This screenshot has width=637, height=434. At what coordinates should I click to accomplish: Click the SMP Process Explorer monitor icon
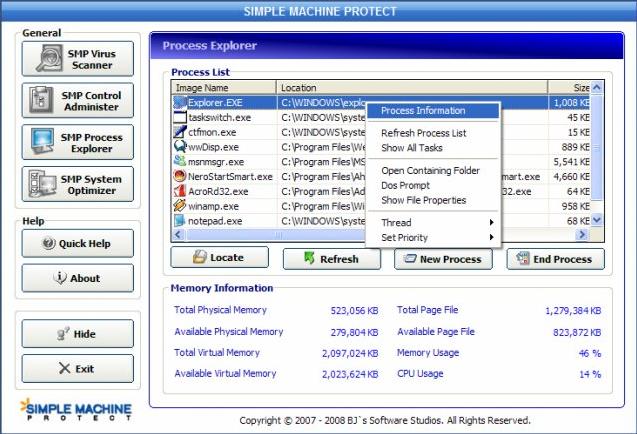coord(42,142)
